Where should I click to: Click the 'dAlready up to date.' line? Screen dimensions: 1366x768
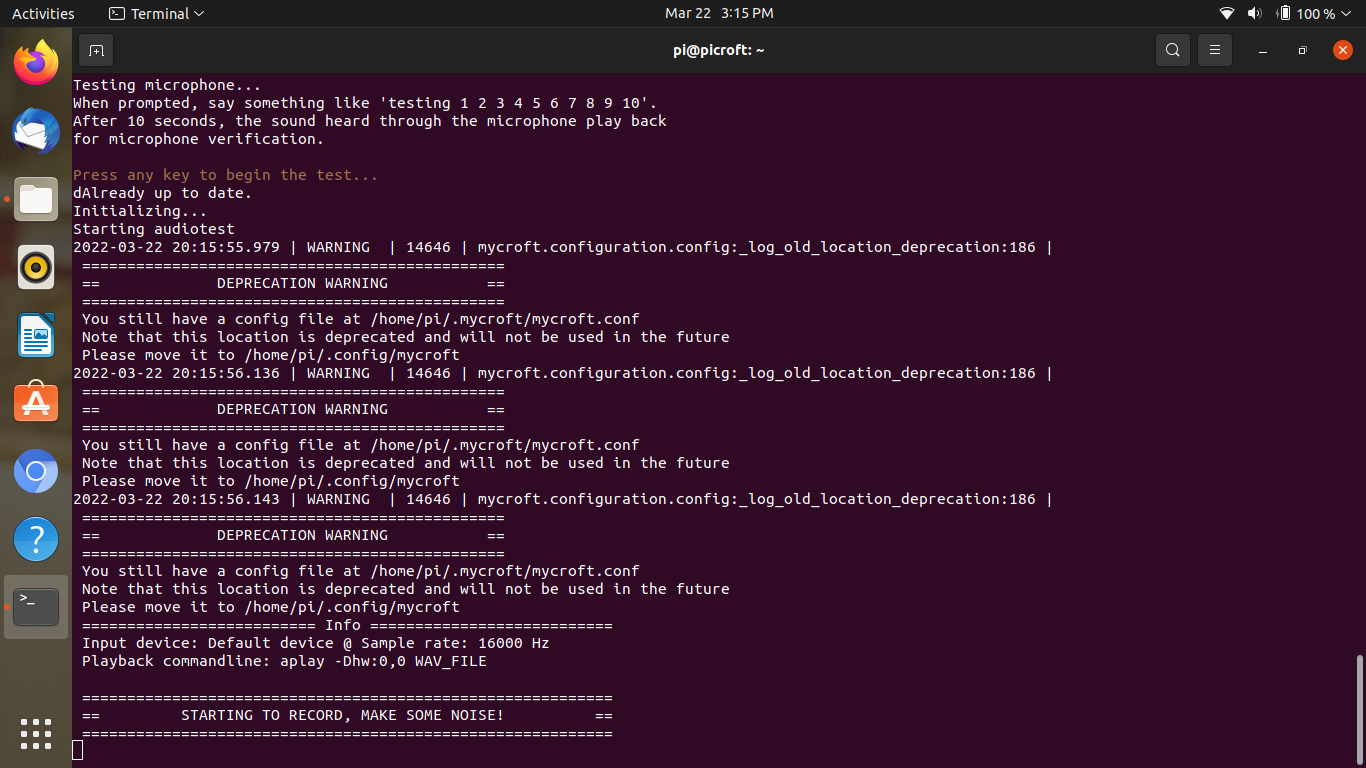(163, 193)
